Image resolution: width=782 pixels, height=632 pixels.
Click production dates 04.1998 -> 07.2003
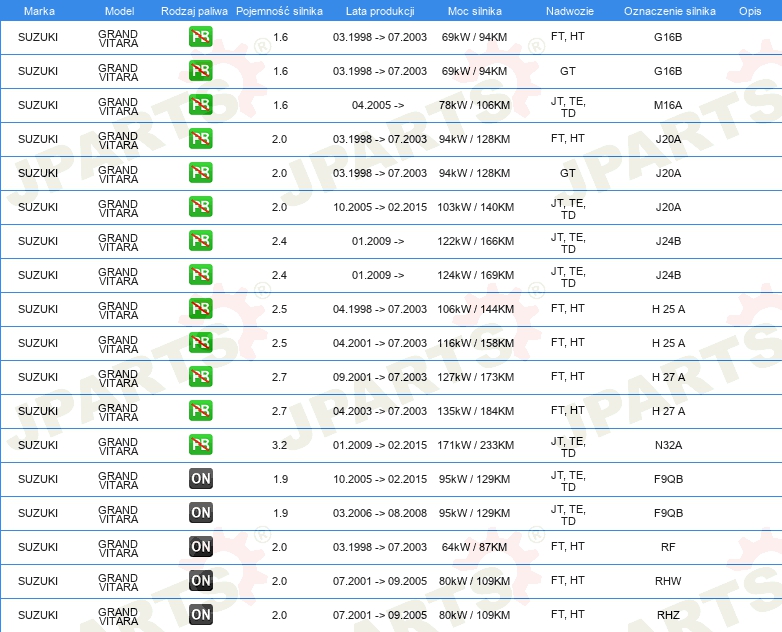coord(380,309)
